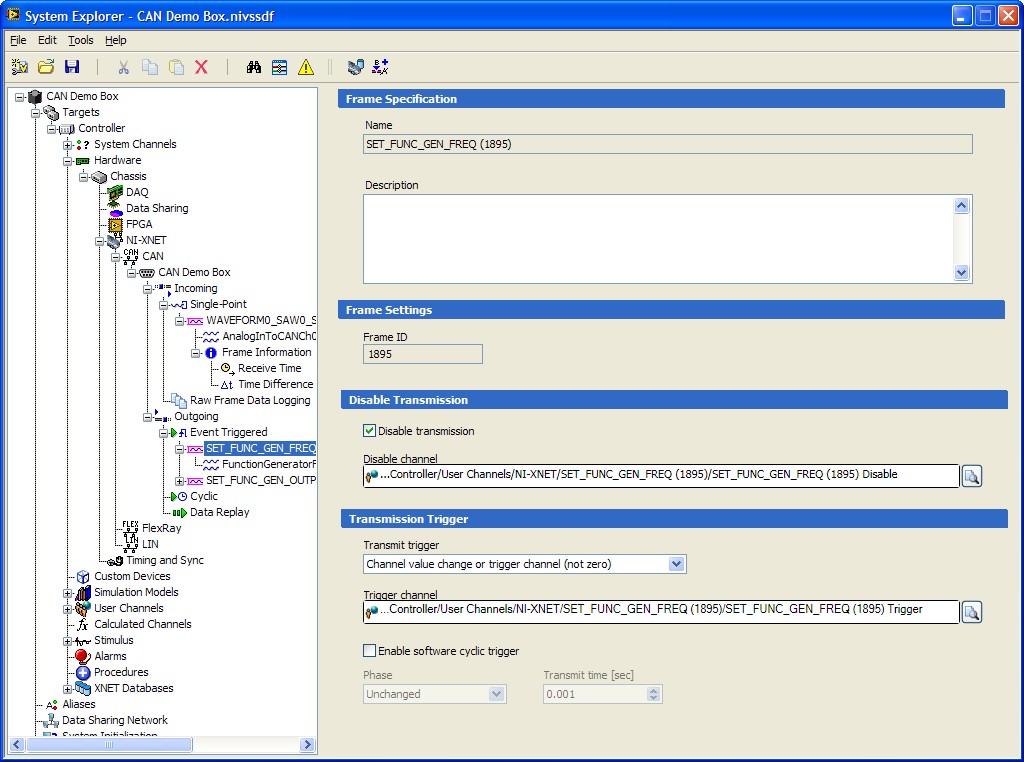Enable software cyclic trigger checkbox
This screenshot has width=1024, height=762.
pos(370,650)
